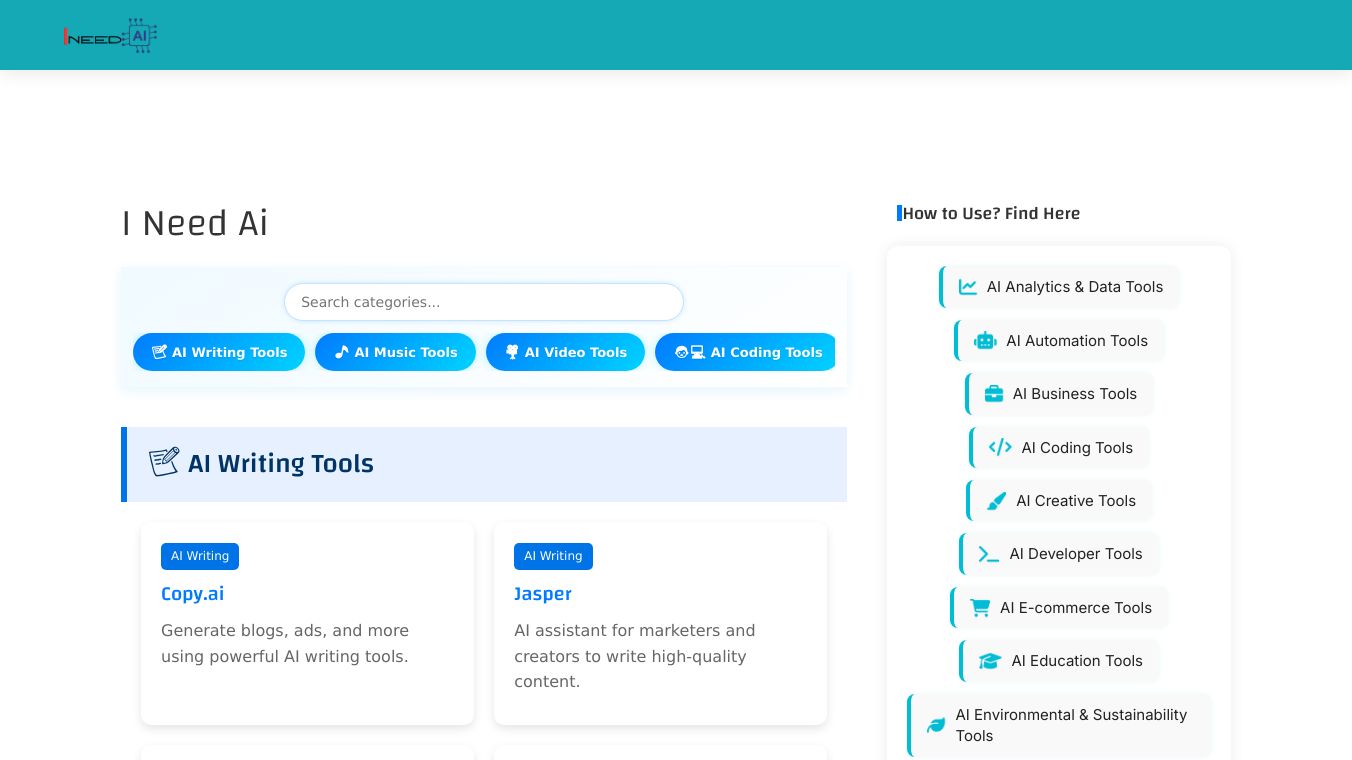This screenshot has width=1352, height=760.
Task: Open AI Creative Tools in sidebar
Action: 1060,501
